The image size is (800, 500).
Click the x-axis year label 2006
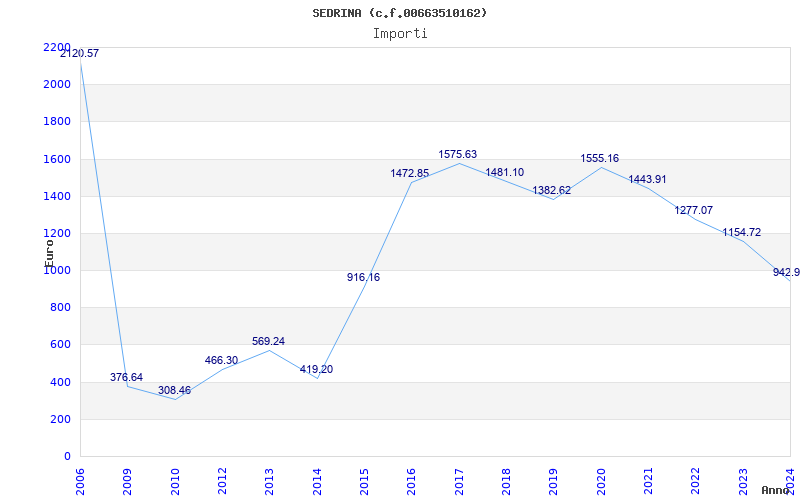[x=80, y=482]
